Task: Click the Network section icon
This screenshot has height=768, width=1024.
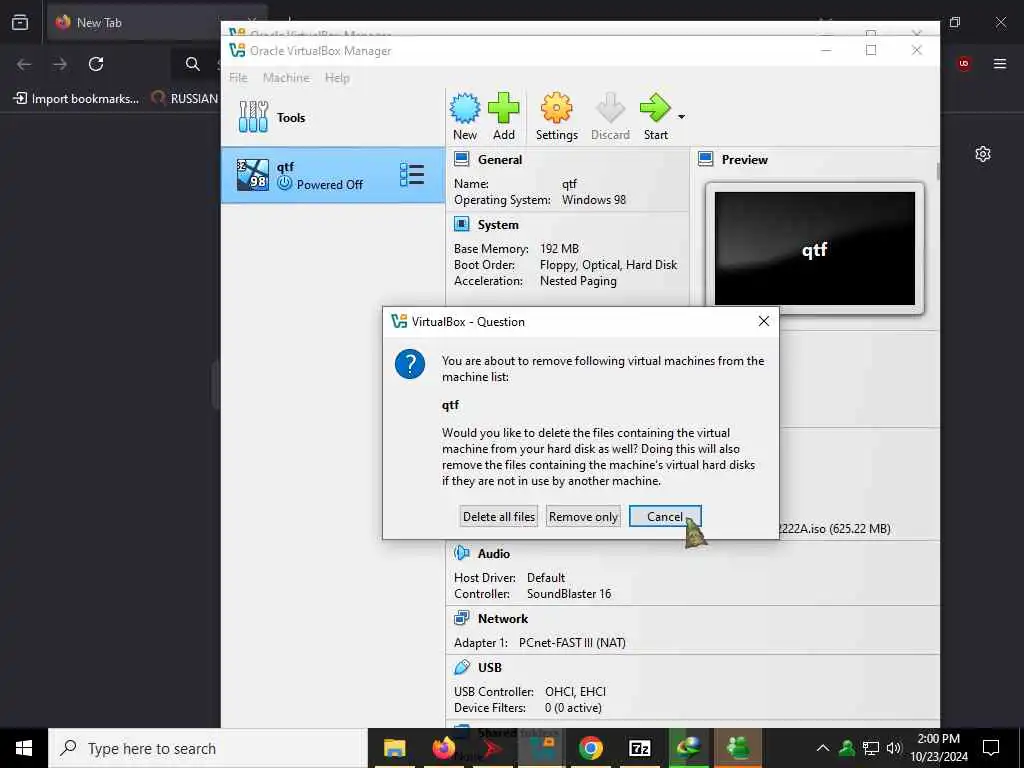Action: click(462, 618)
